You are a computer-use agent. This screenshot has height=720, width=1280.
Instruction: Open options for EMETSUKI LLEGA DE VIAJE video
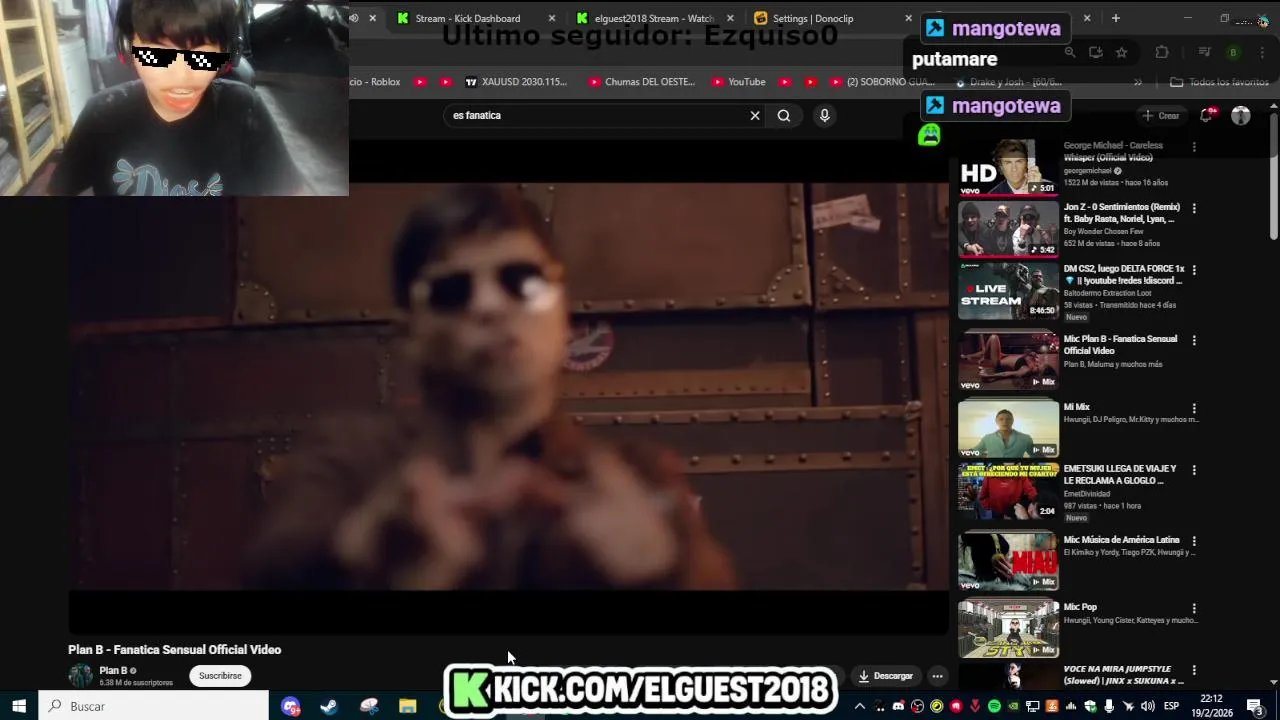tap(1194, 470)
